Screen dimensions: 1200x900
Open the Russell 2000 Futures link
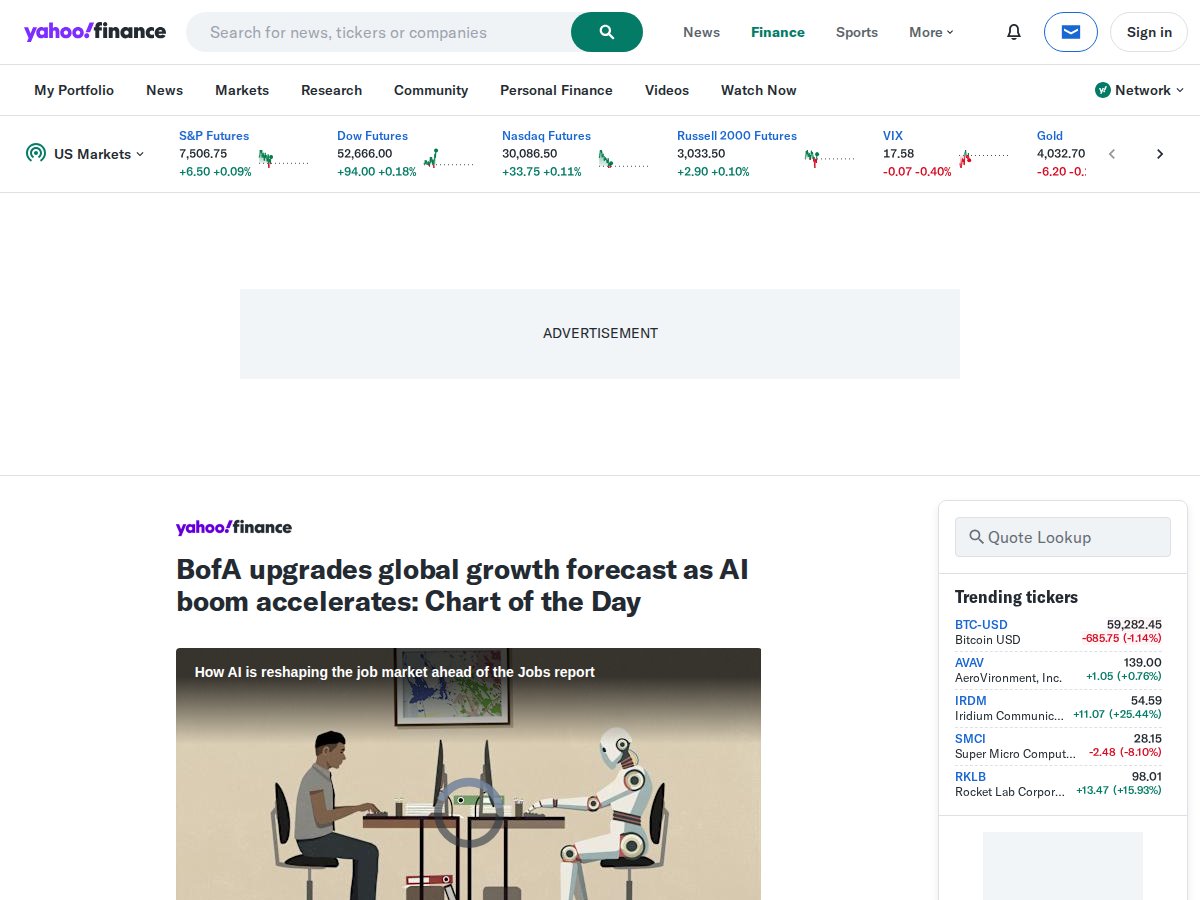point(737,136)
